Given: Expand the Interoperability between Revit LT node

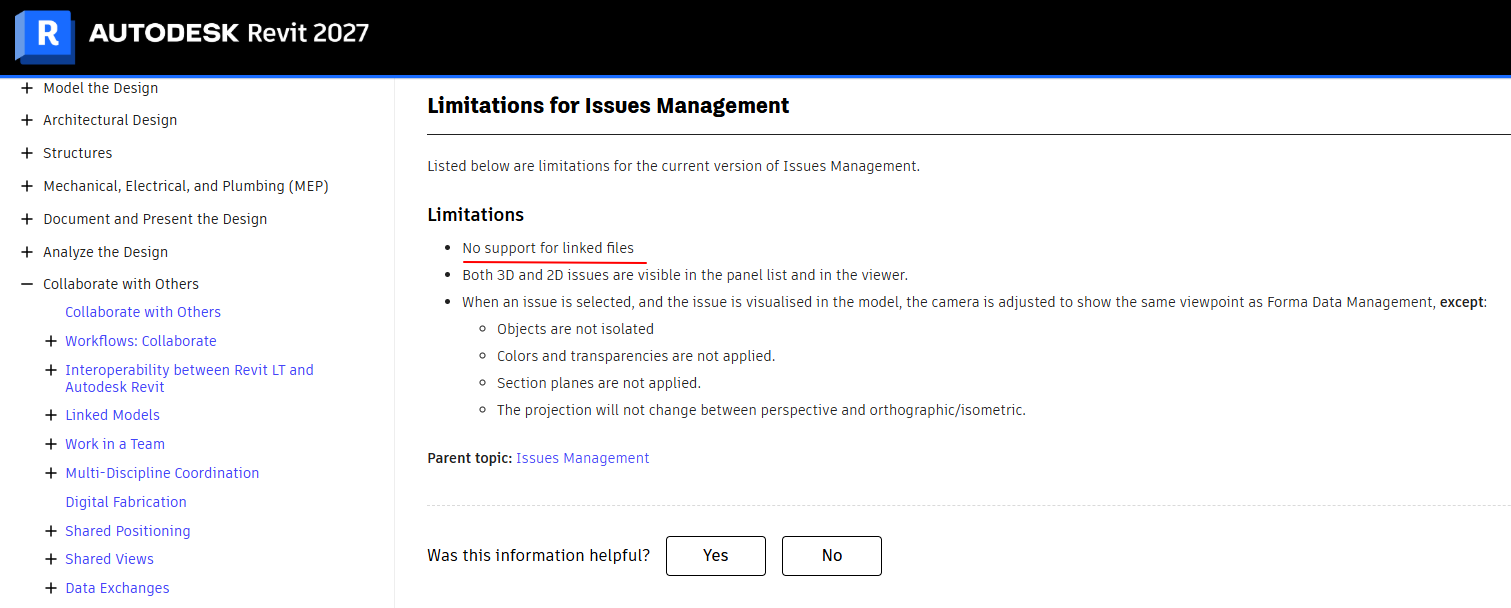Looking at the screenshot, I should [51, 370].
